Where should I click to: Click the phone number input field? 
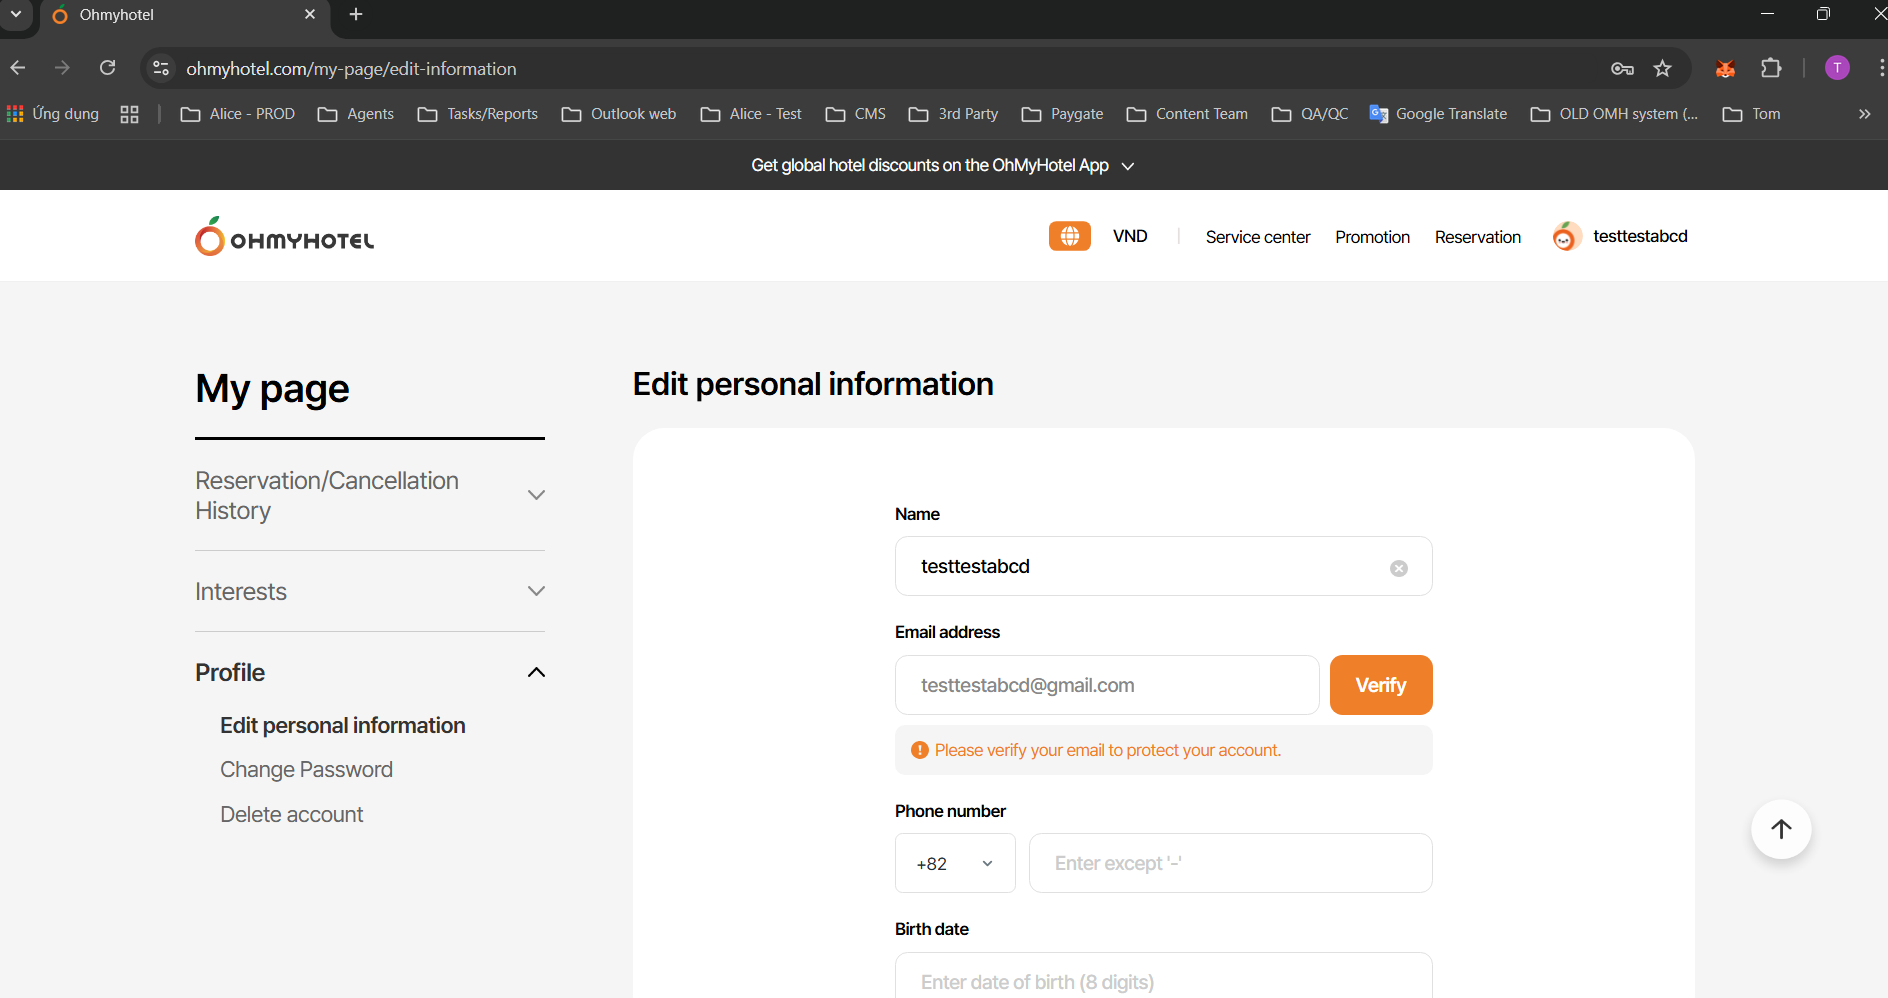point(1230,863)
